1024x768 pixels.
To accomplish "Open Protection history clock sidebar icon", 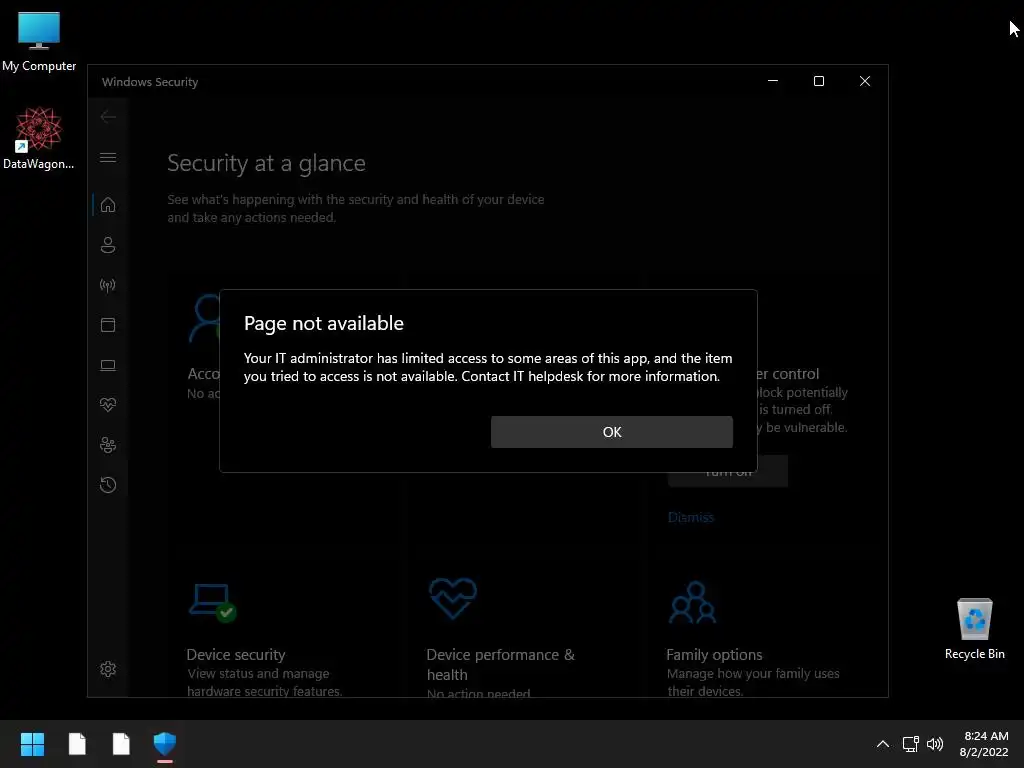I will click(x=108, y=485).
